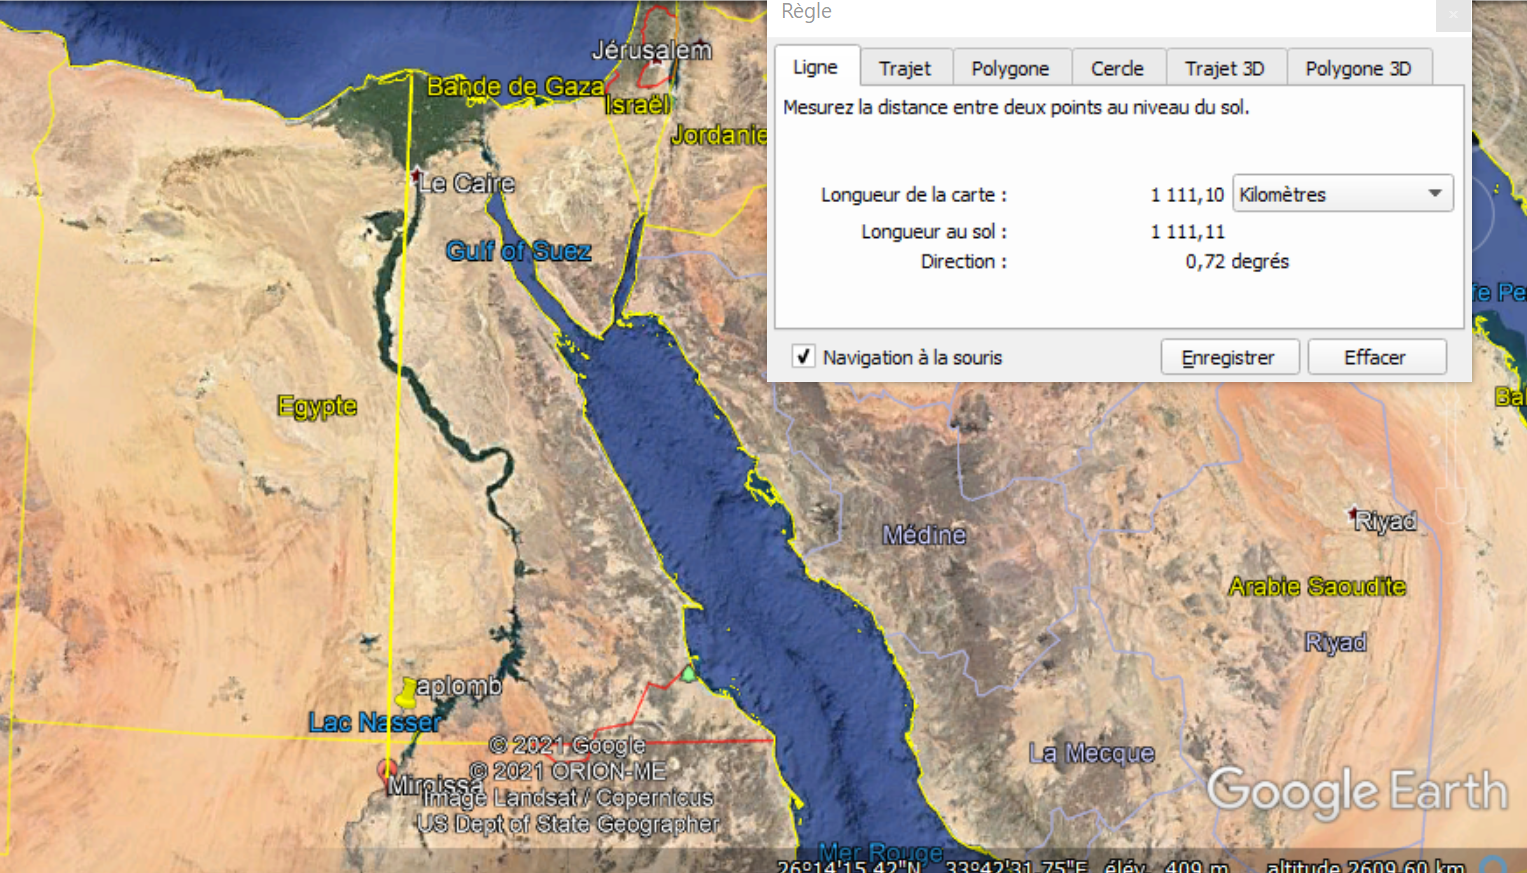
Task: Switch to the Ligne tab
Action: click(815, 68)
